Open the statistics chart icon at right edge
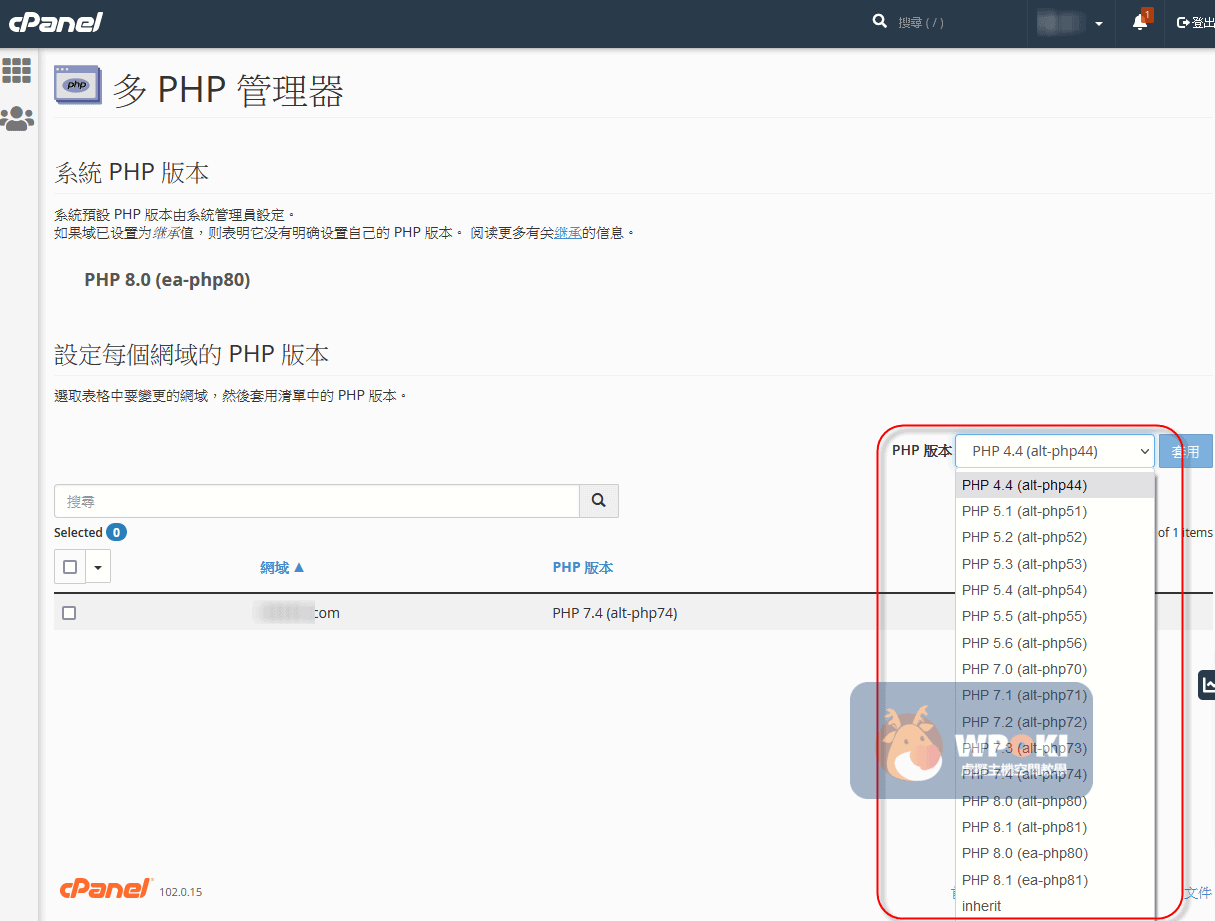Viewport: 1215px width, 921px height. pyautogui.click(x=1207, y=685)
